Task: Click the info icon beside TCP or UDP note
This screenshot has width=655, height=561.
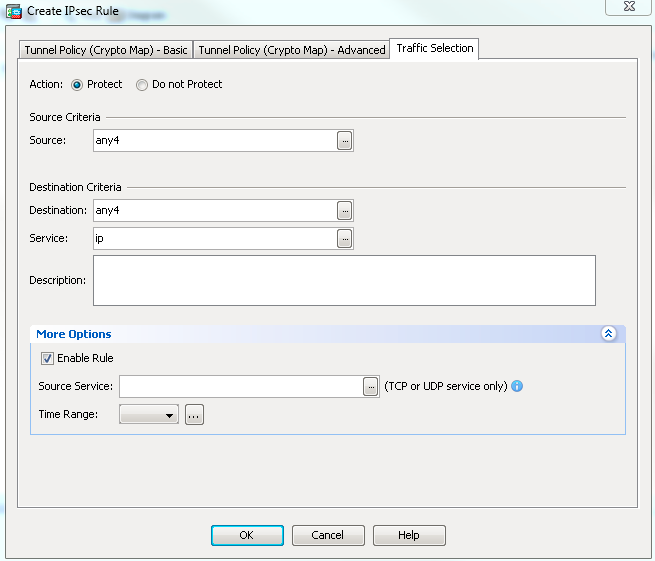Action: [x=517, y=386]
